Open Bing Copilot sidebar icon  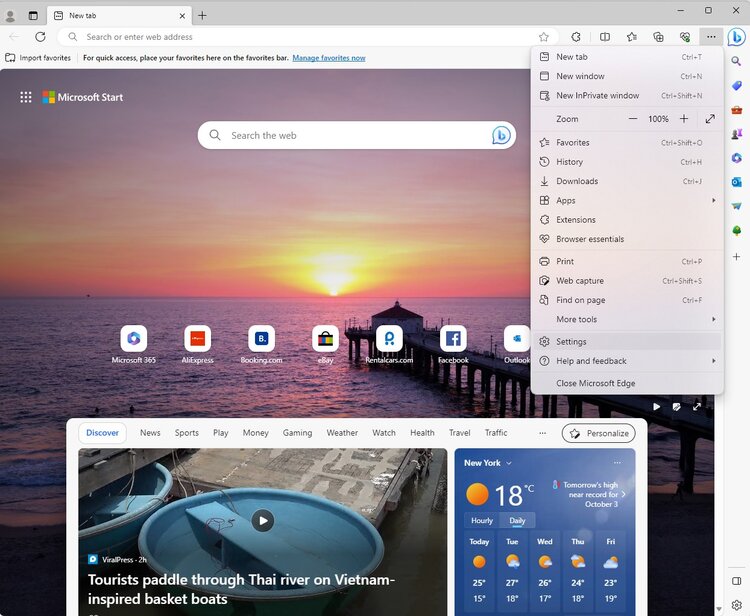(737, 37)
